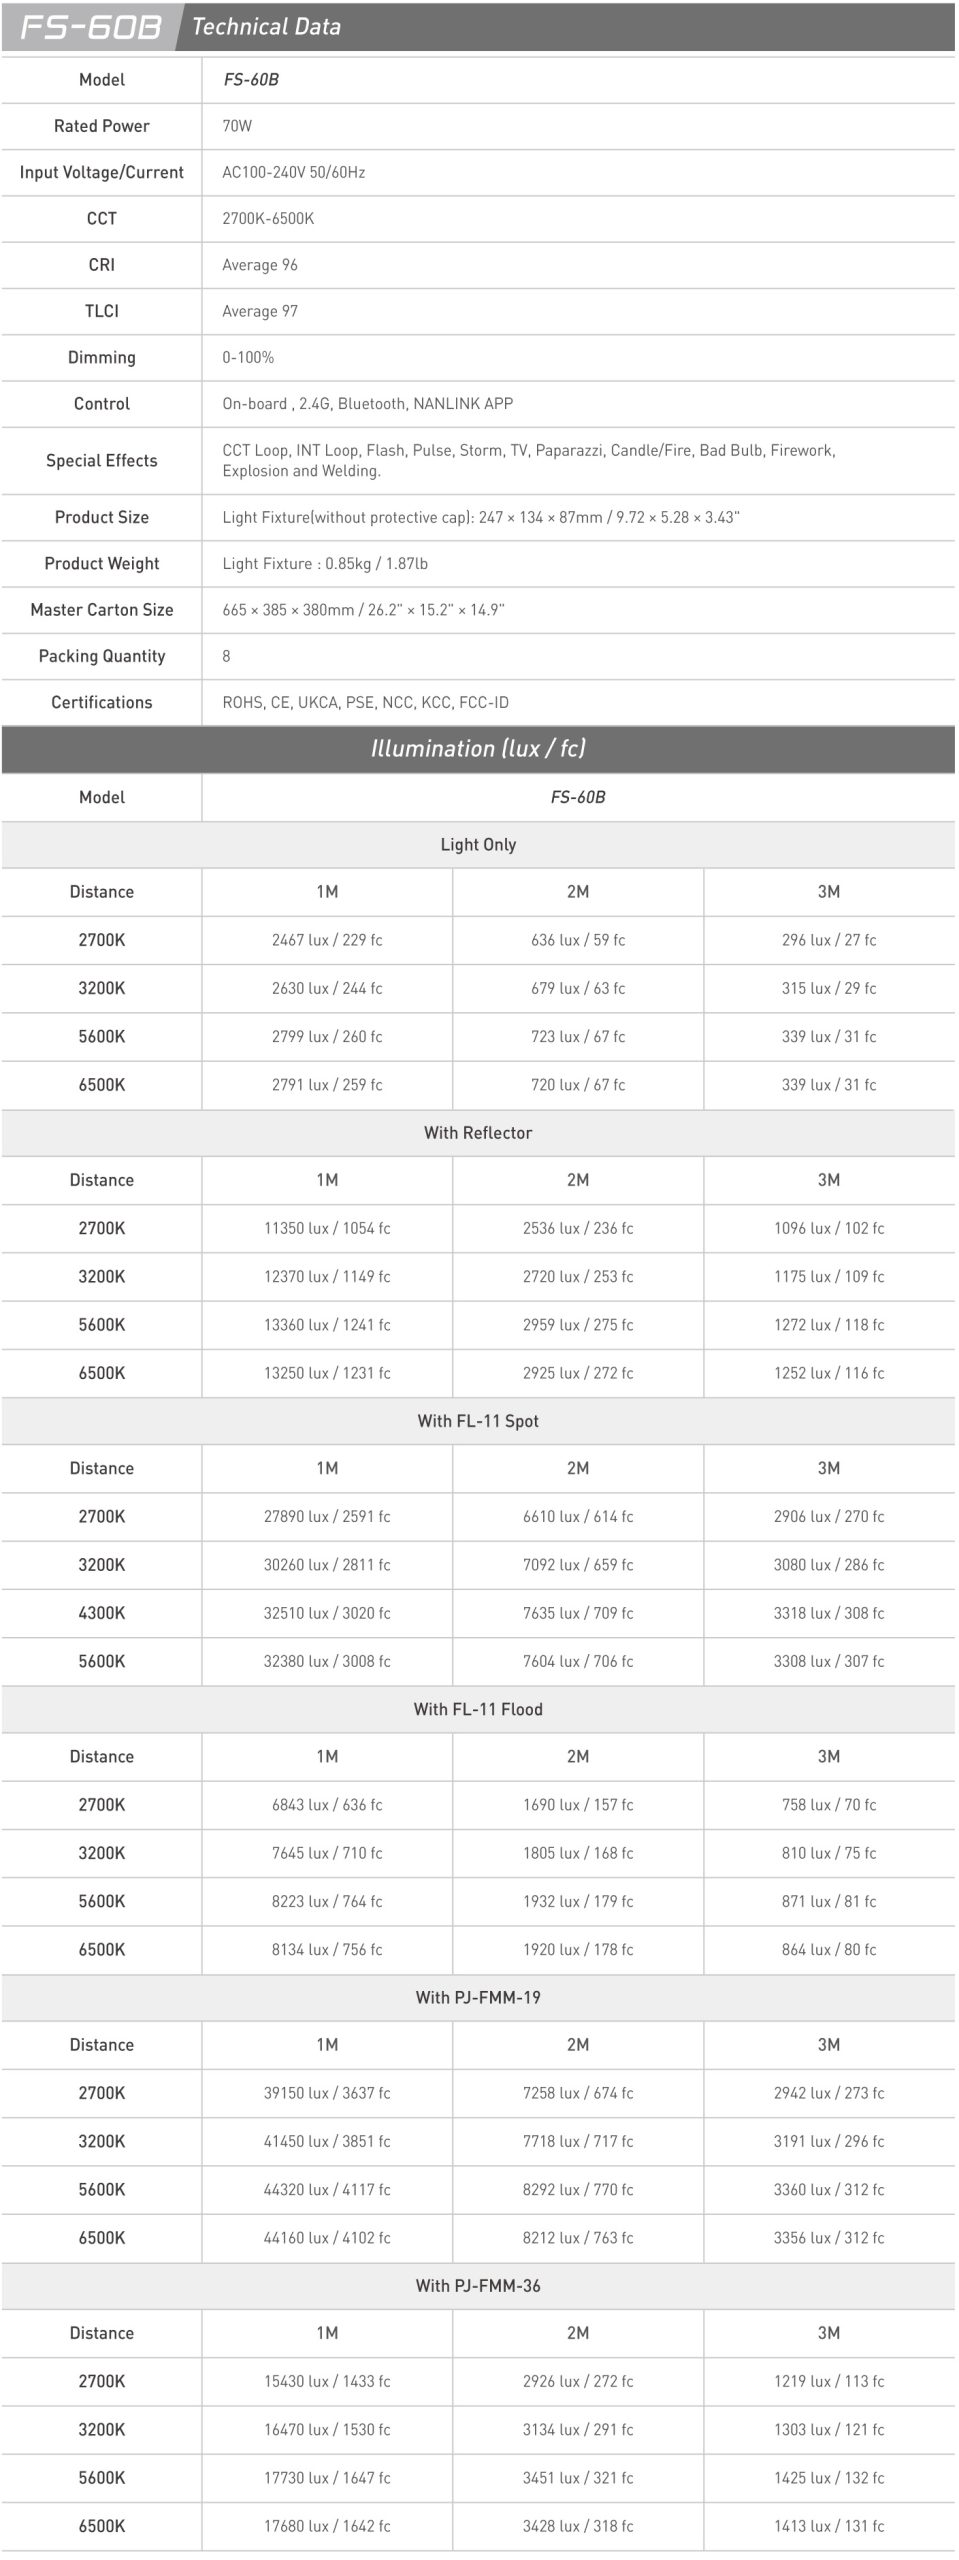Select the With Reflector subsection heading

coord(478,1133)
